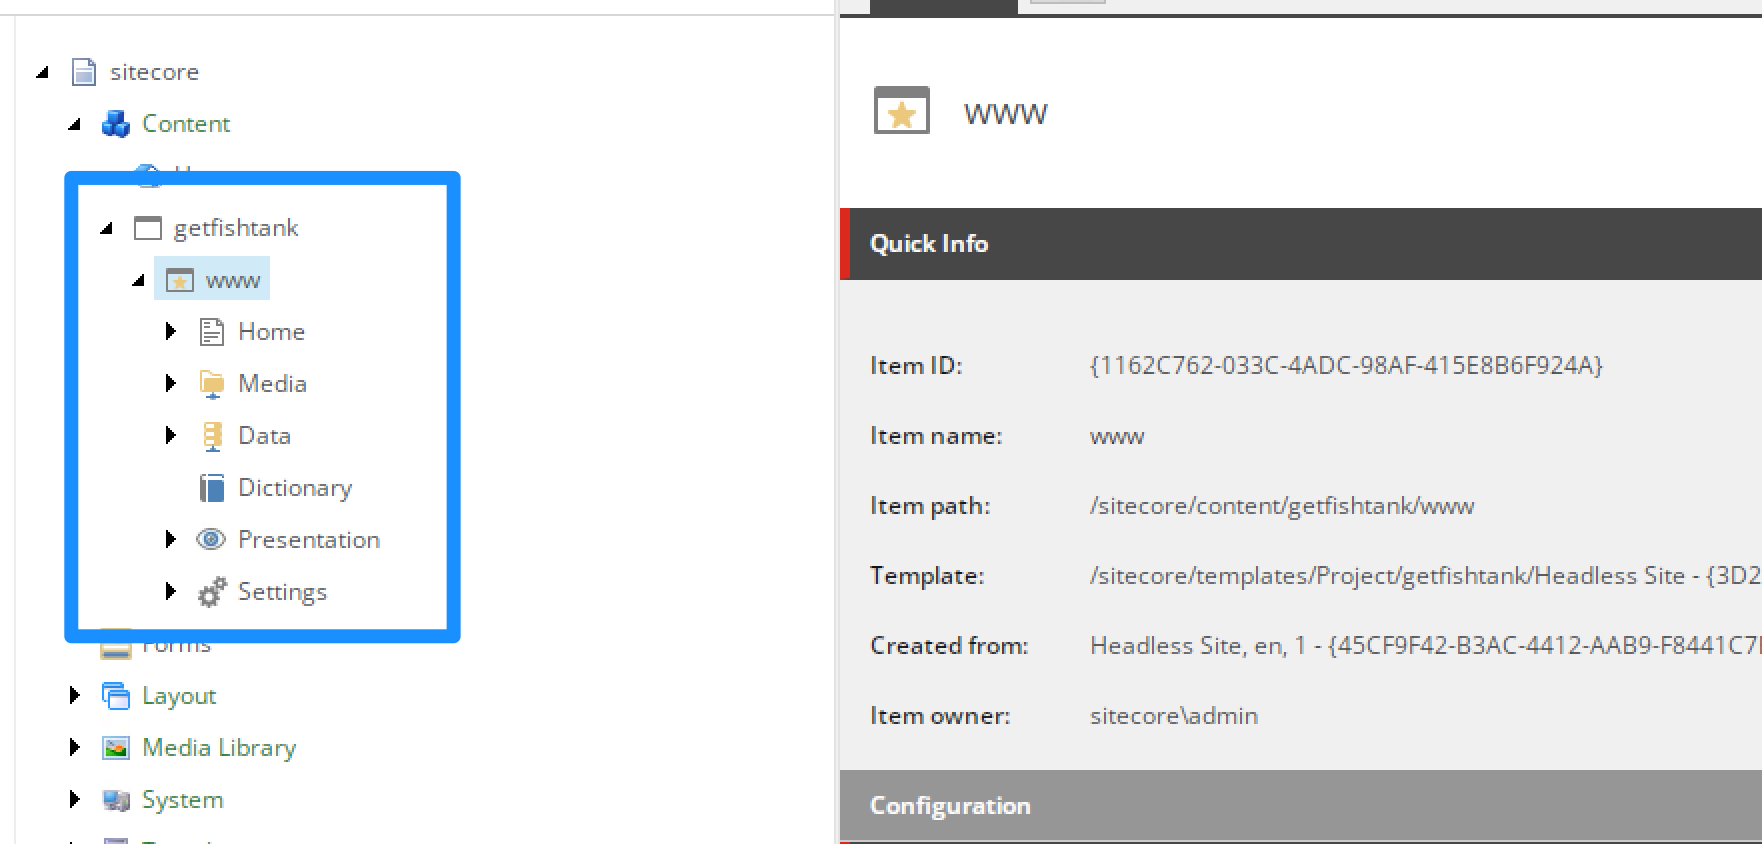Select the Presentation tree item
The height and width of the screenshot is (844, 1762).
(x=309, y=539)
